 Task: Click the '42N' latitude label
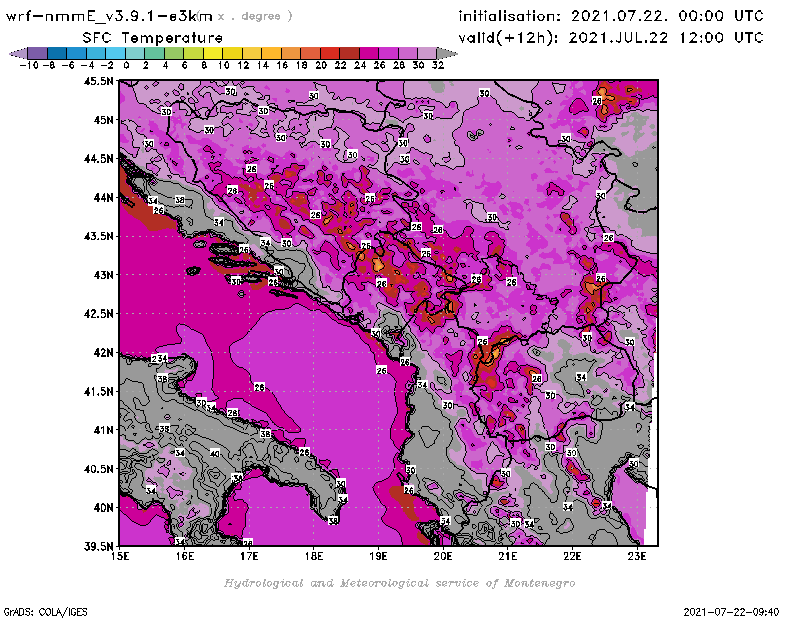pyautogui.click(x=103, y=353)
